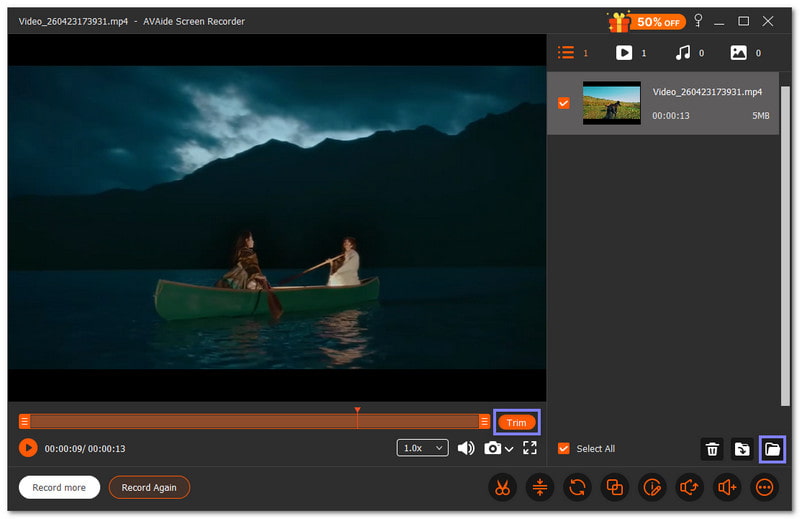Take a snapshot with the camera icon
Image resolution: width=800 pixels, height=519 pixels.
(x=492, y=448)
